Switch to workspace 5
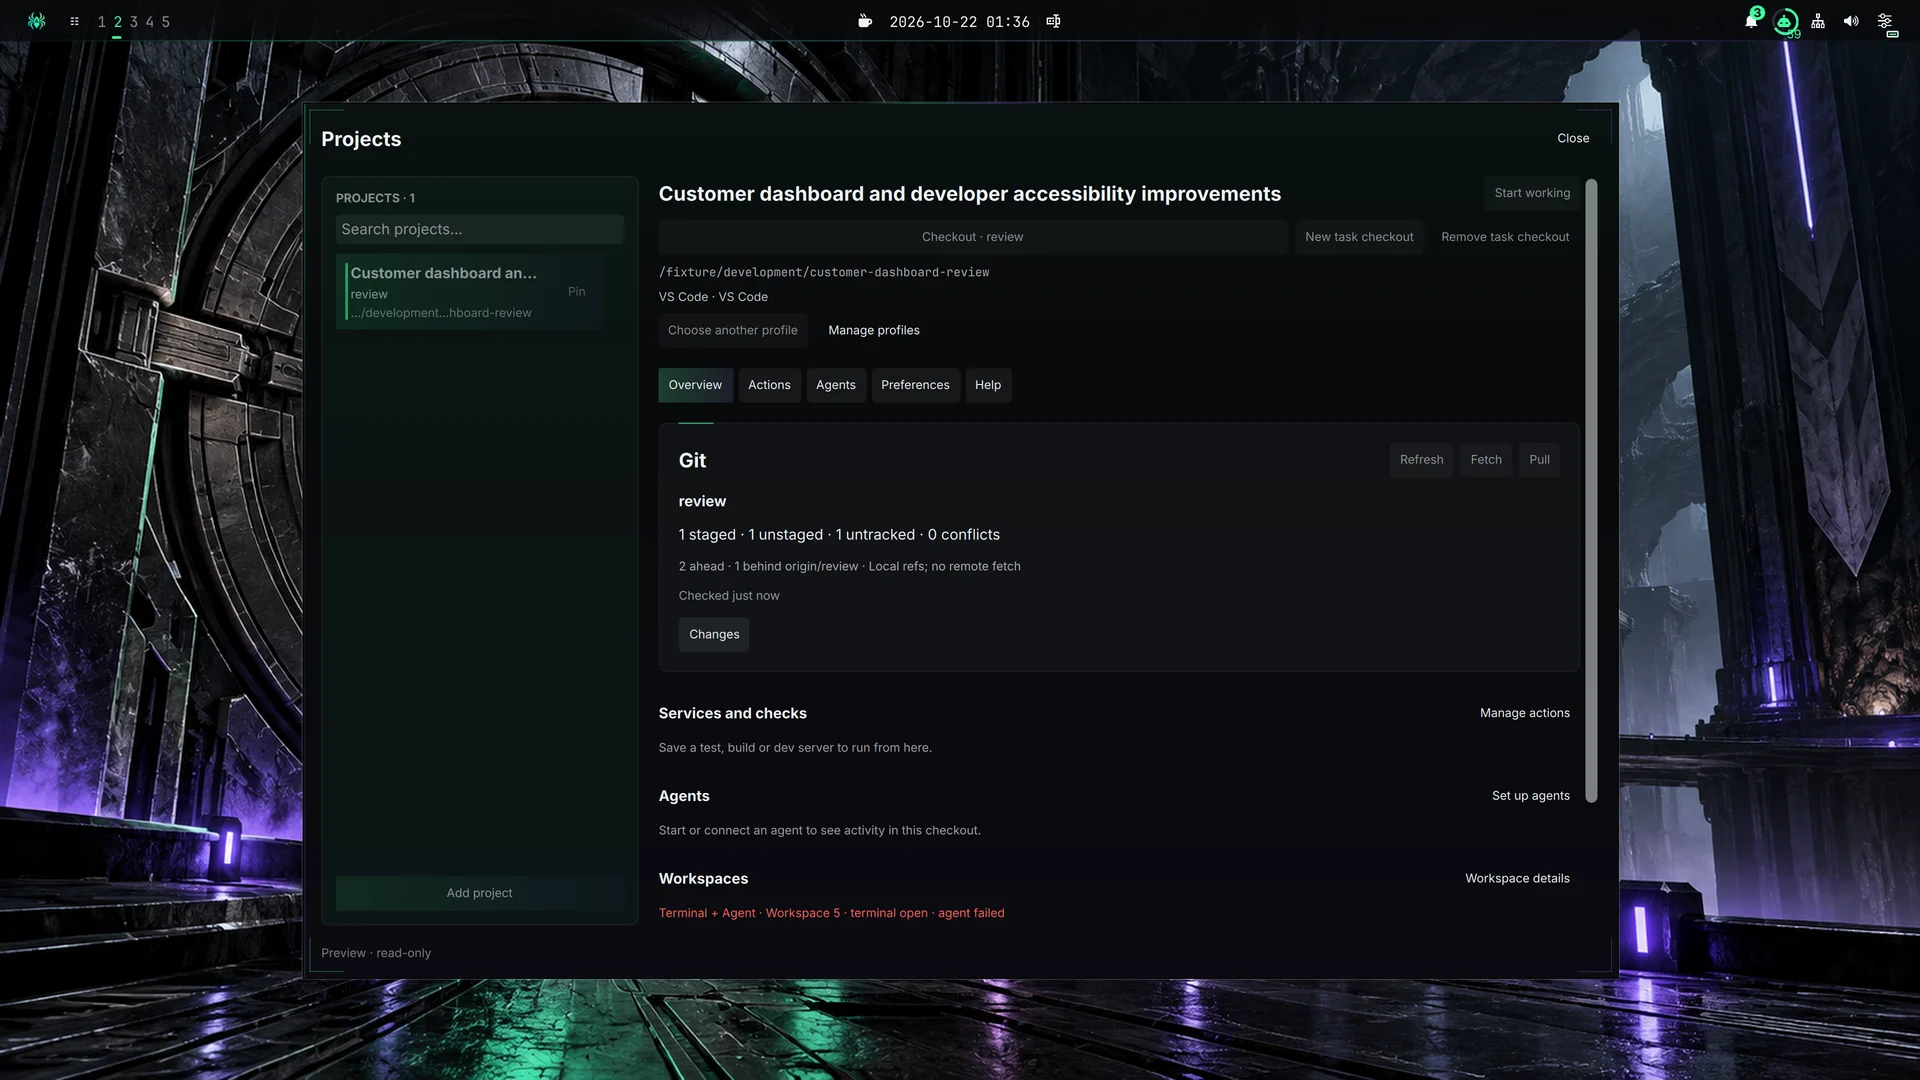The height and width of the screenshot is (1080, 1920). tap(165, 22)
